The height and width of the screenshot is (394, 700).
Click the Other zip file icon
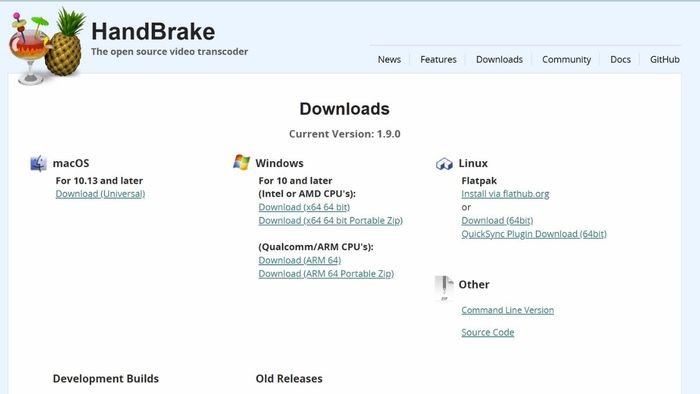click(x=444, y=288)
